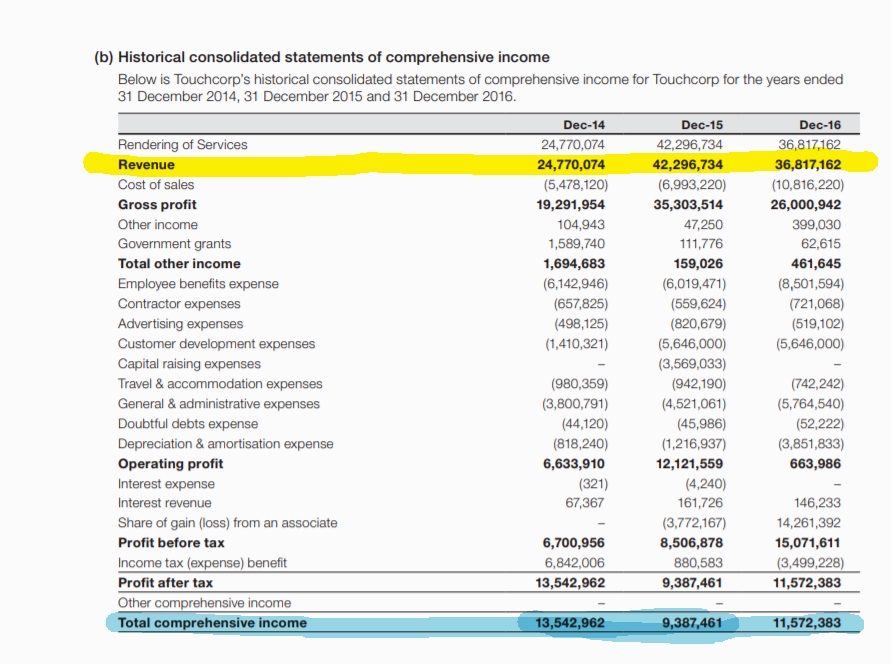Select Cost of sales value (10,816,220)
891x664 pixels.
807,185
